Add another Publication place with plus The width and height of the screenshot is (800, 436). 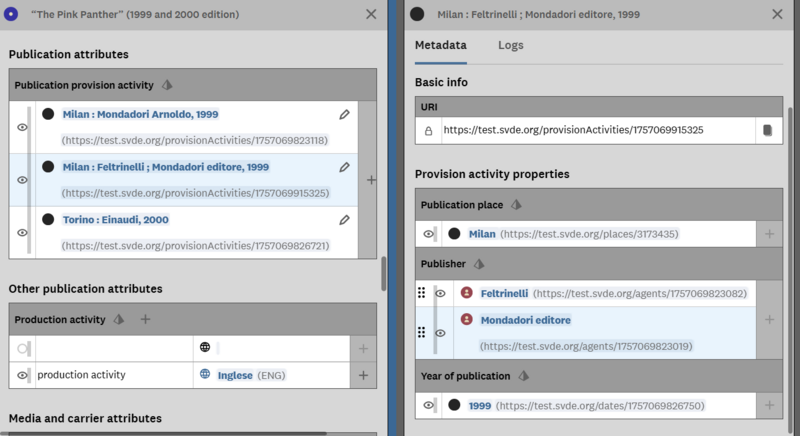769,234
